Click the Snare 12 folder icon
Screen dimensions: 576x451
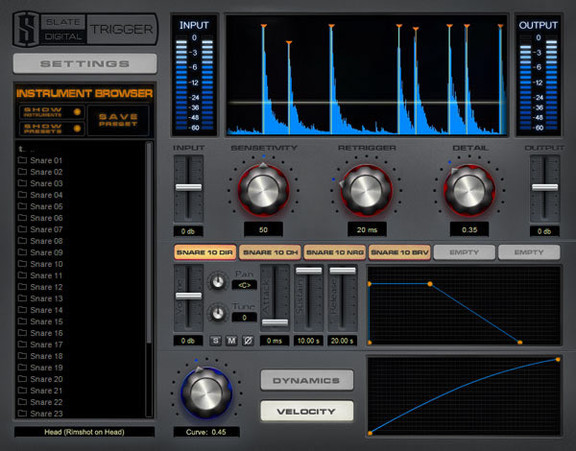(22, 287)
